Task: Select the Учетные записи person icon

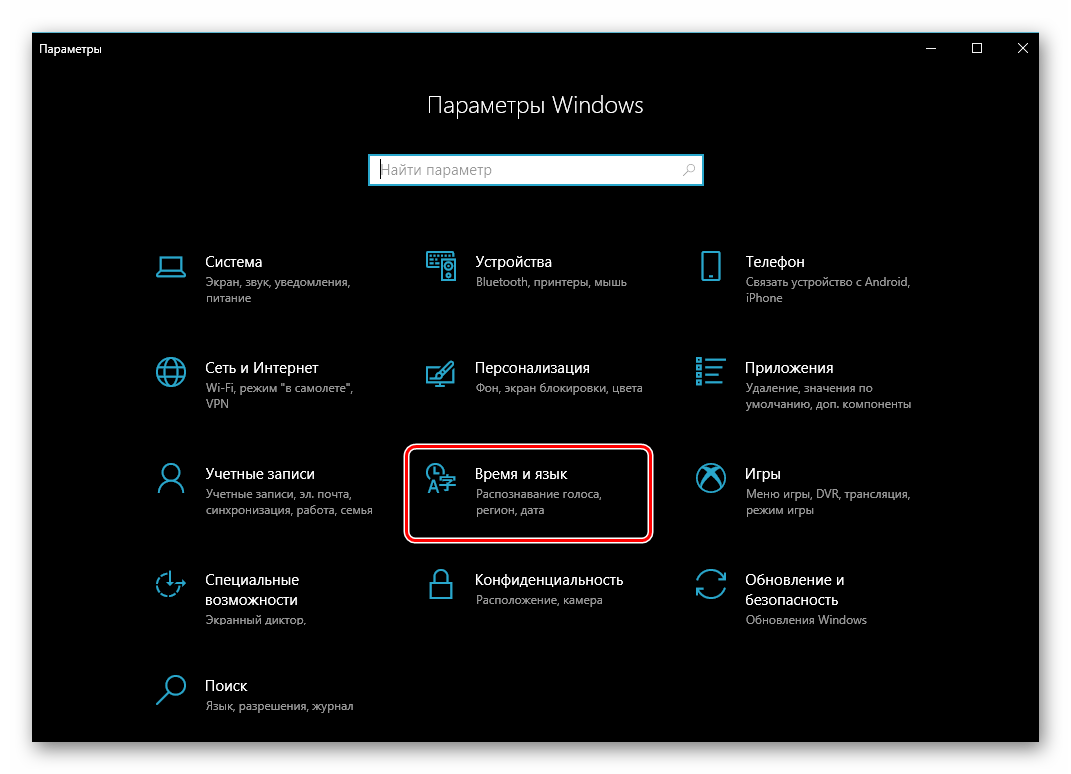Action: [x=171, y=477]
